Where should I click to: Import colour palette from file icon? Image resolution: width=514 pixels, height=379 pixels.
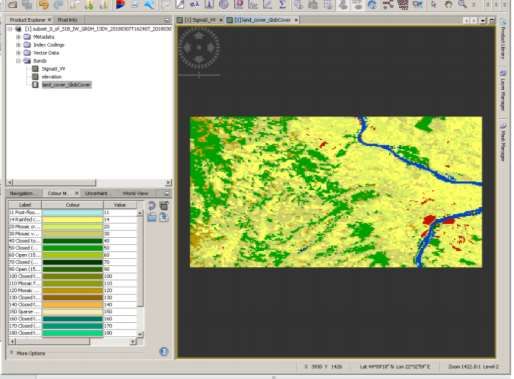point(152,217)
